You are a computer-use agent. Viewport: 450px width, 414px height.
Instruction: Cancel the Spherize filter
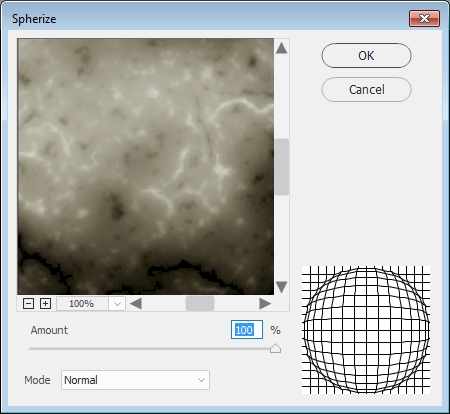click(366, 89)
